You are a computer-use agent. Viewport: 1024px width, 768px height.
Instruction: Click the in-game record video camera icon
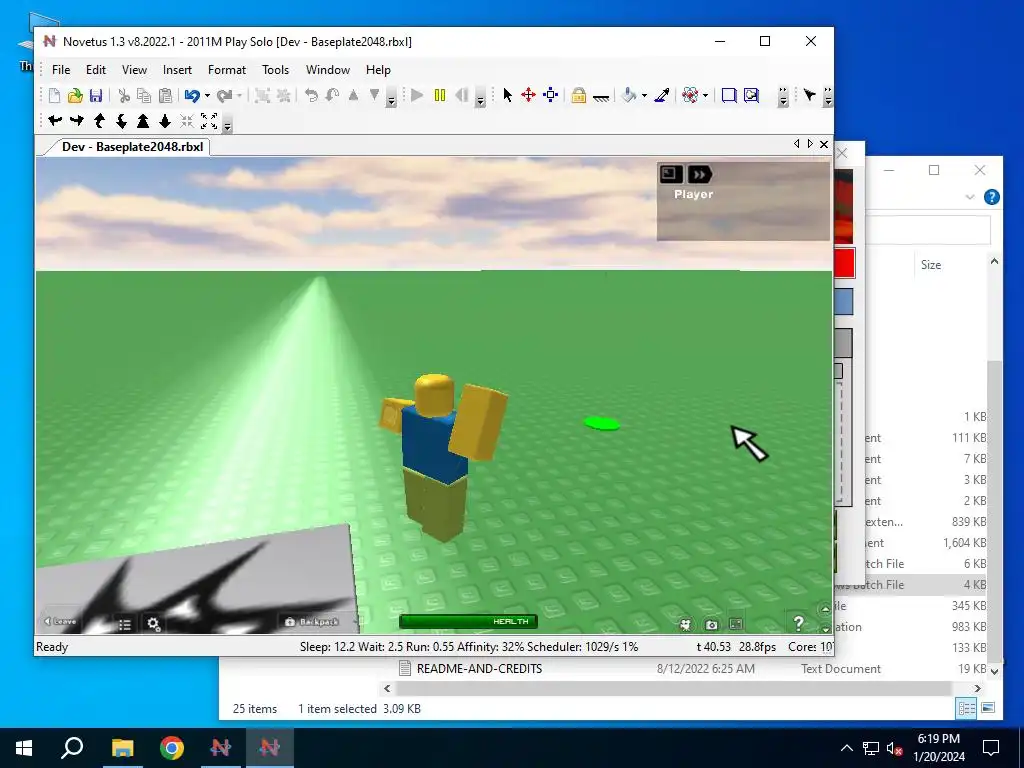click(x=684, y=625)
